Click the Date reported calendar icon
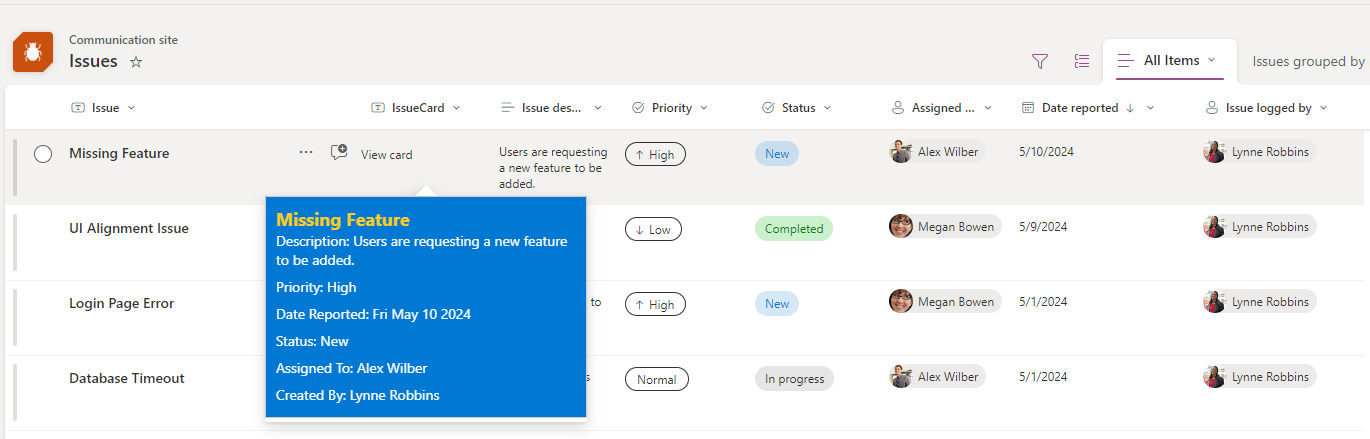 pos(1028,108)
